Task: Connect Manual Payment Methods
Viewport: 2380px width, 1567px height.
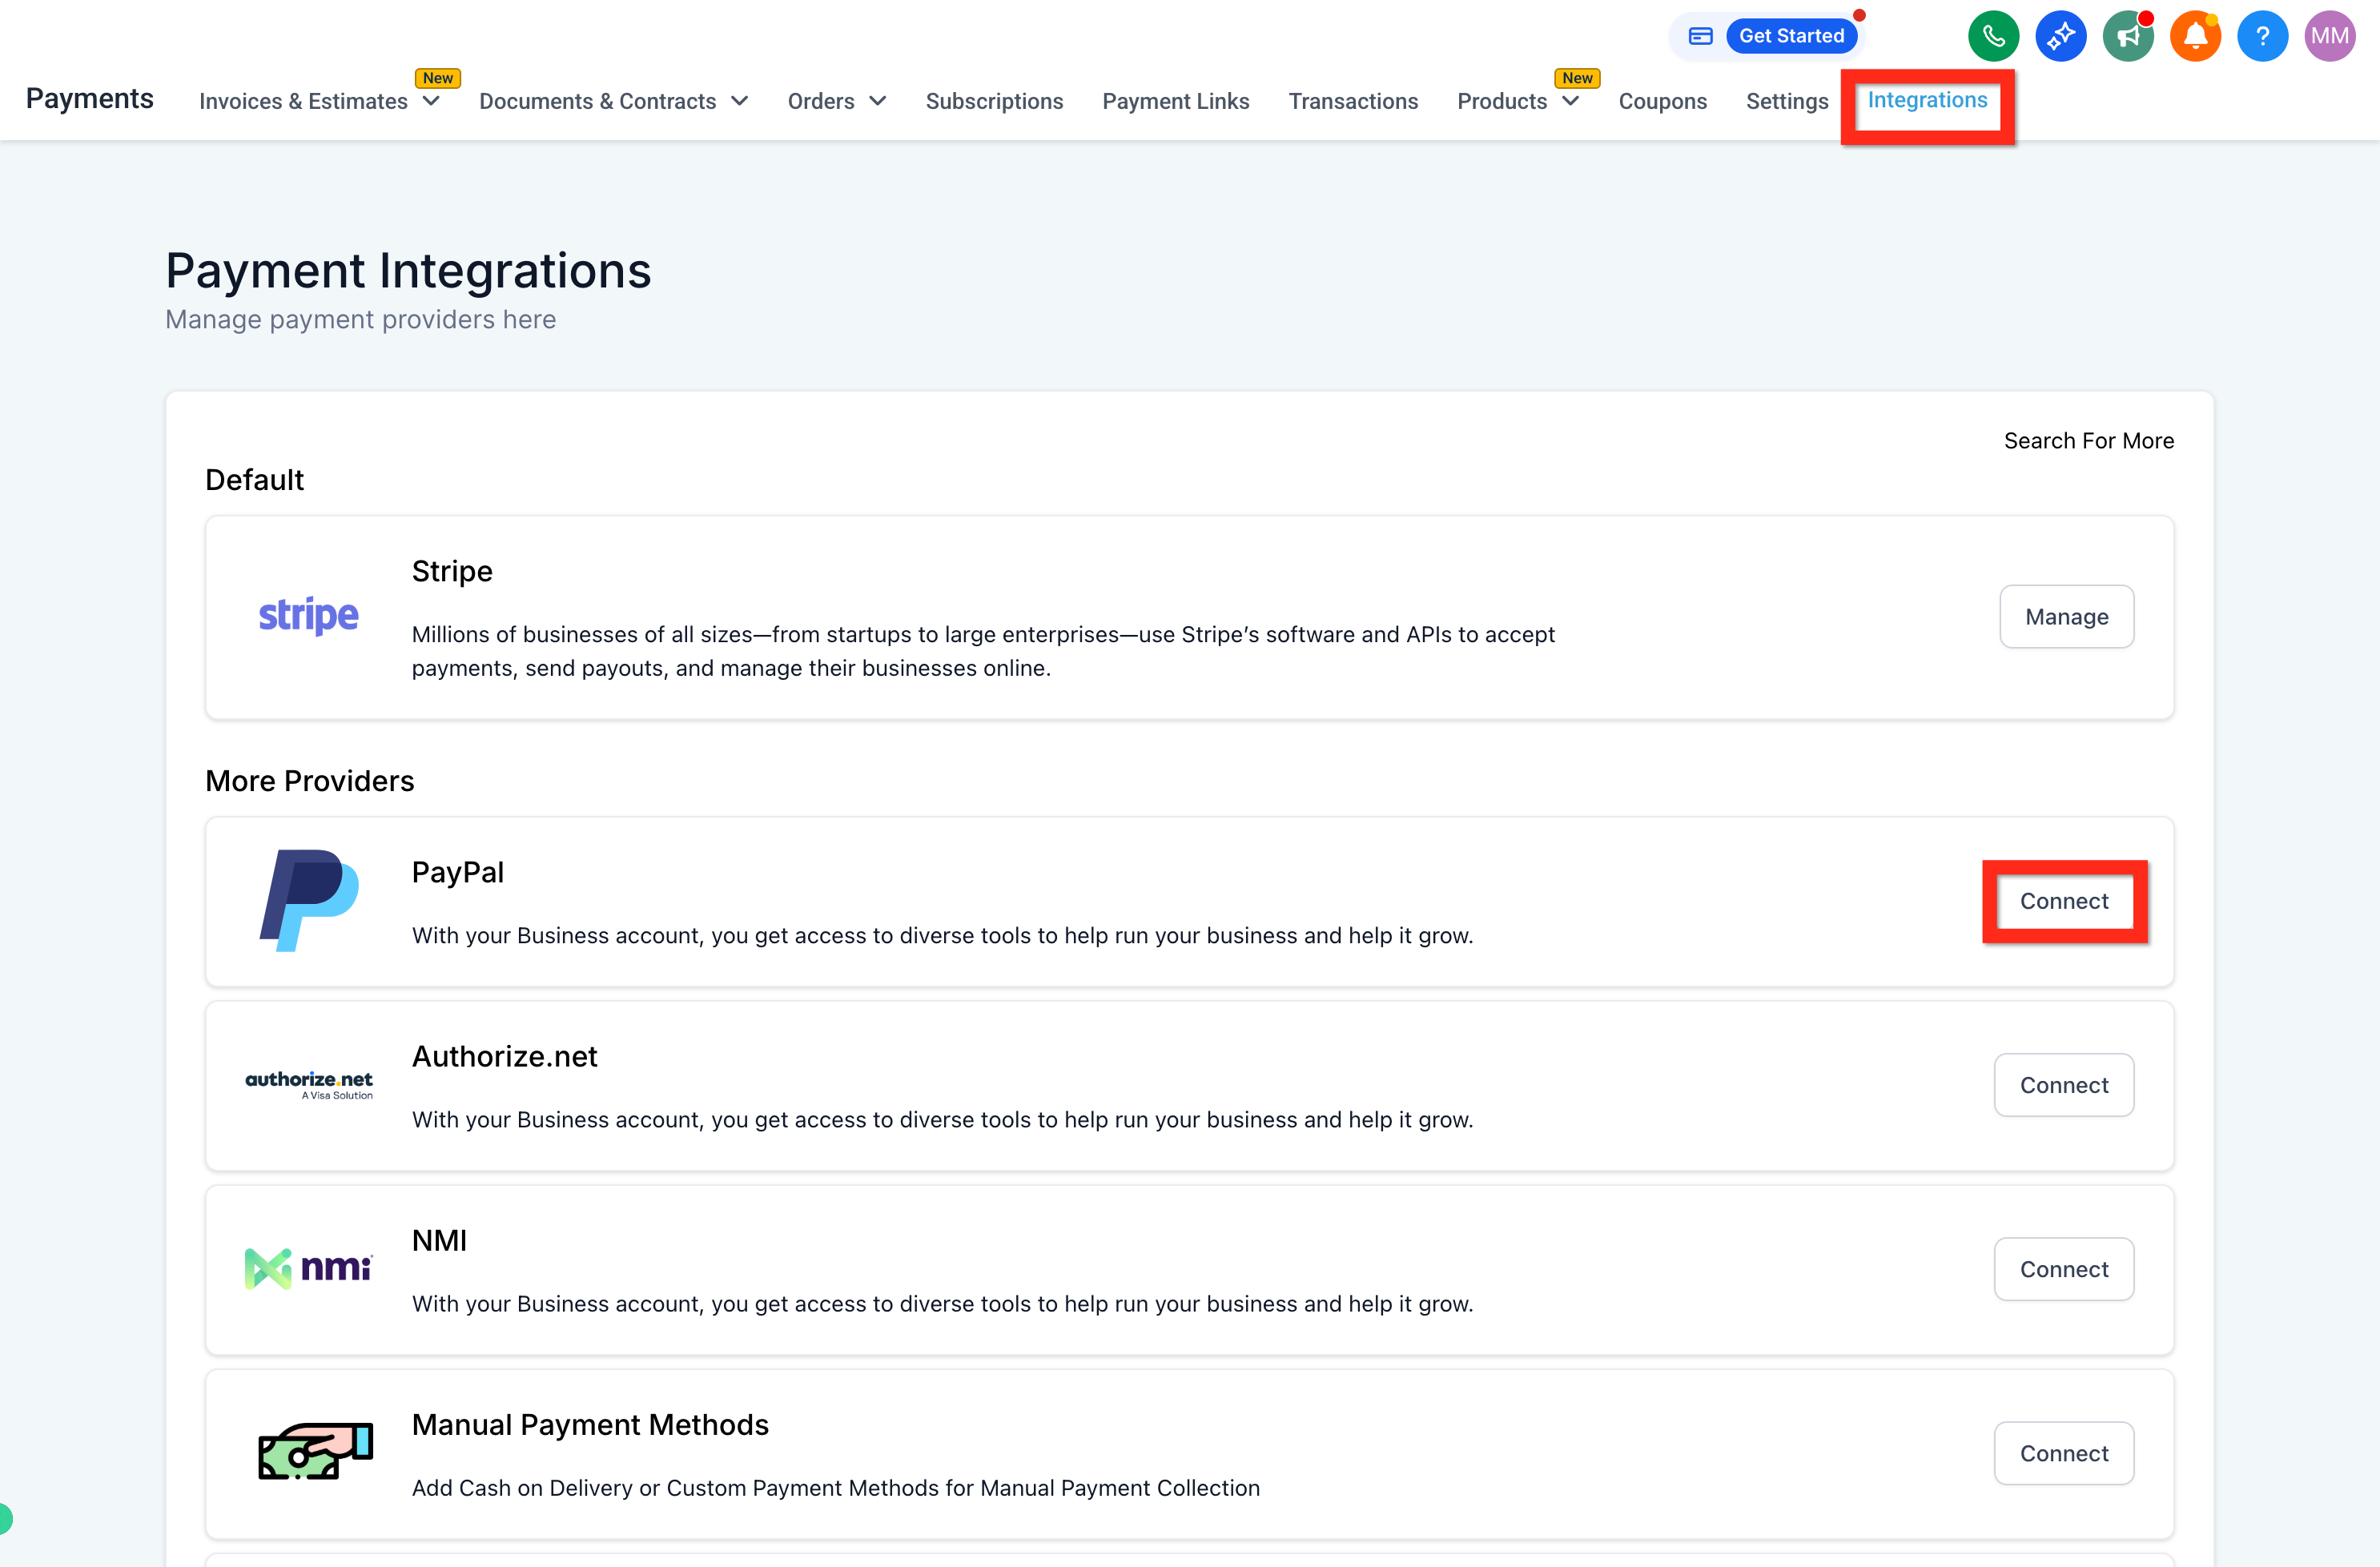Action: 2064,1453
